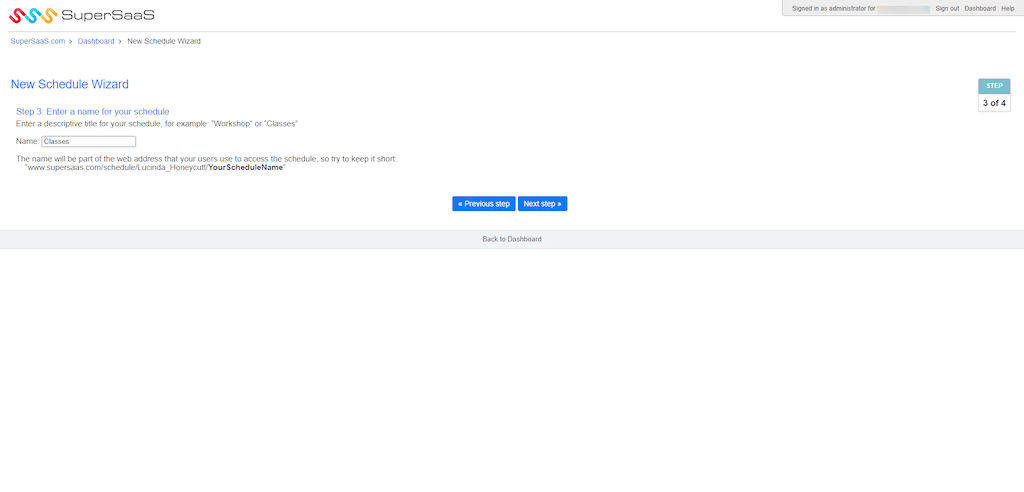The image size is (1024, 492).
Task: Click Back to Dashboard in the footer bar
Action: [x=512, y=239]
